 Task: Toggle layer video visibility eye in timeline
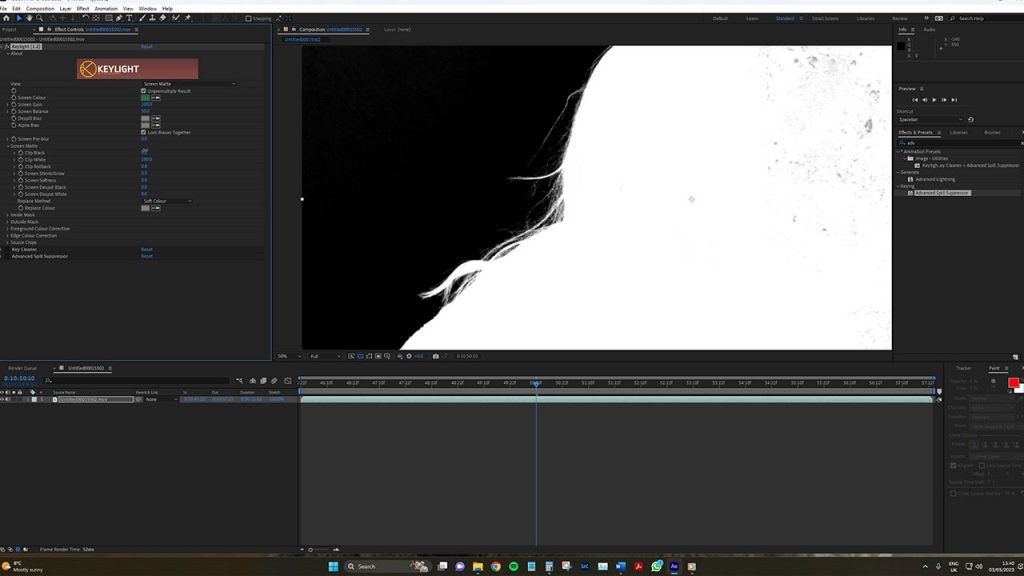coord(3,399)
